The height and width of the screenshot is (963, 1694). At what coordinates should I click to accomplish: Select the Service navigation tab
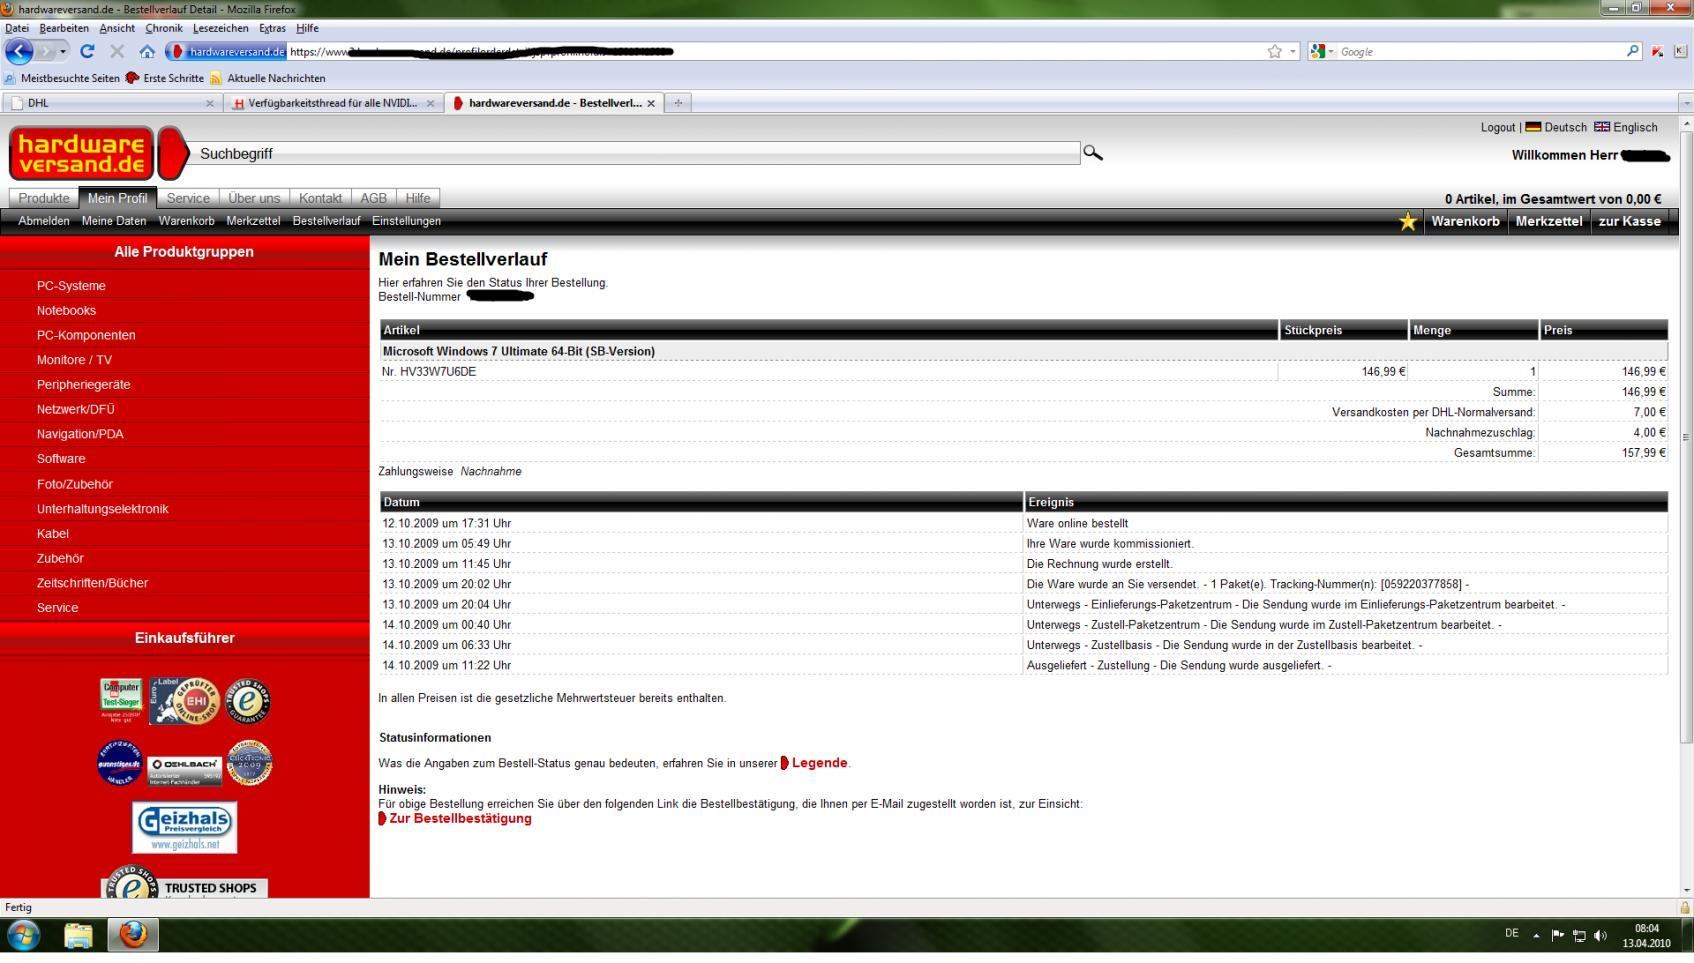(x=188, y=198)
